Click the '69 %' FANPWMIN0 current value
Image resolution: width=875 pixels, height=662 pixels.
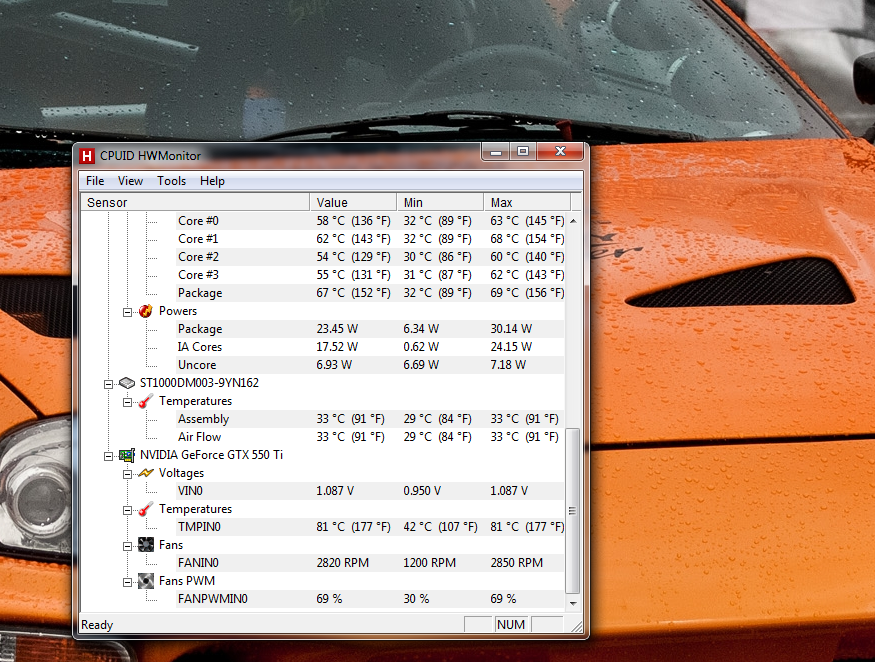click(329, 599)
